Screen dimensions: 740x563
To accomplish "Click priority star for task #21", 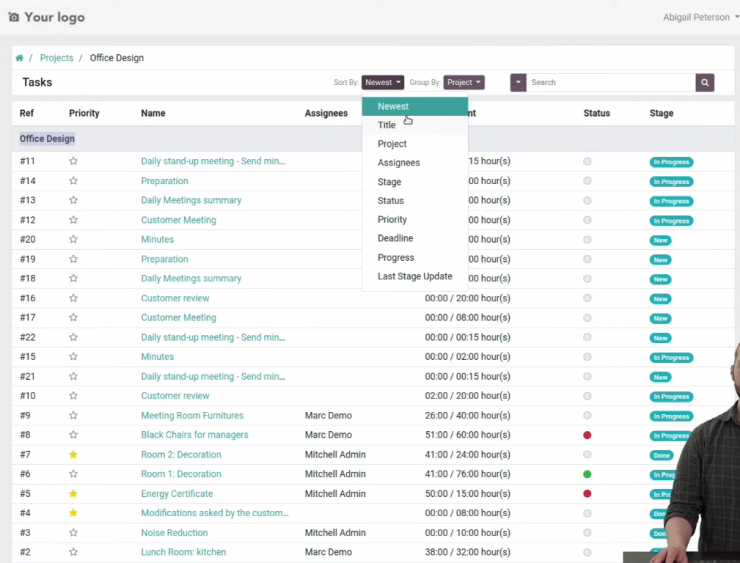I will coord(73,377).
